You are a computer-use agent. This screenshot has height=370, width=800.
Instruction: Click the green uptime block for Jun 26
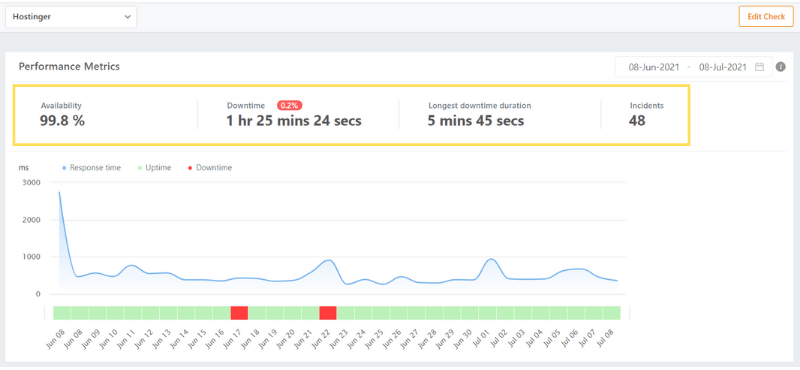tap(399, 313)
